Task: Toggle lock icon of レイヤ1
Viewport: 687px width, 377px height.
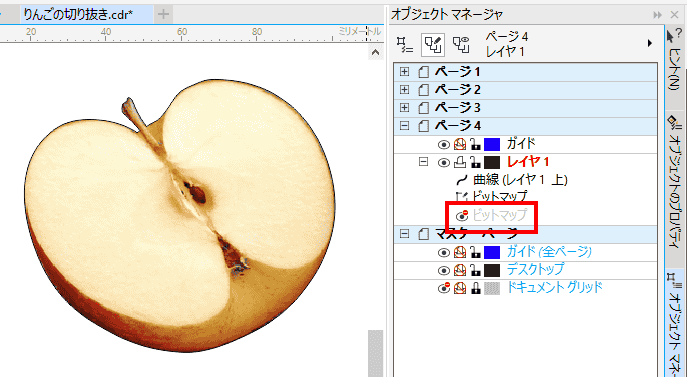Action: [475, 162]
